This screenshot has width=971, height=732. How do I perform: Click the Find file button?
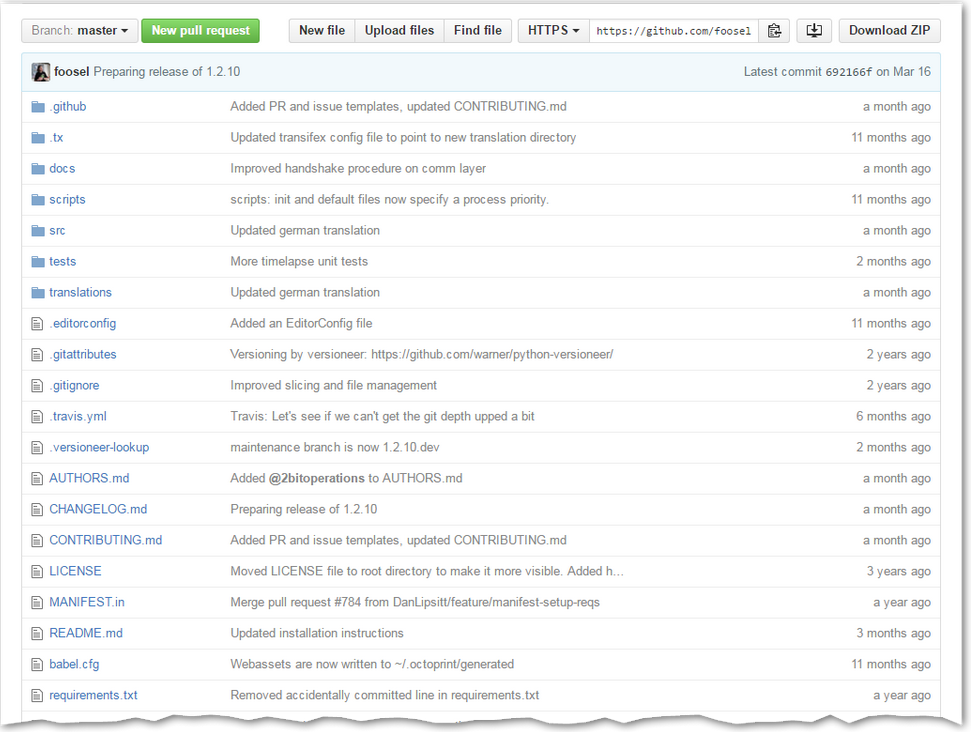click(478, 31)
